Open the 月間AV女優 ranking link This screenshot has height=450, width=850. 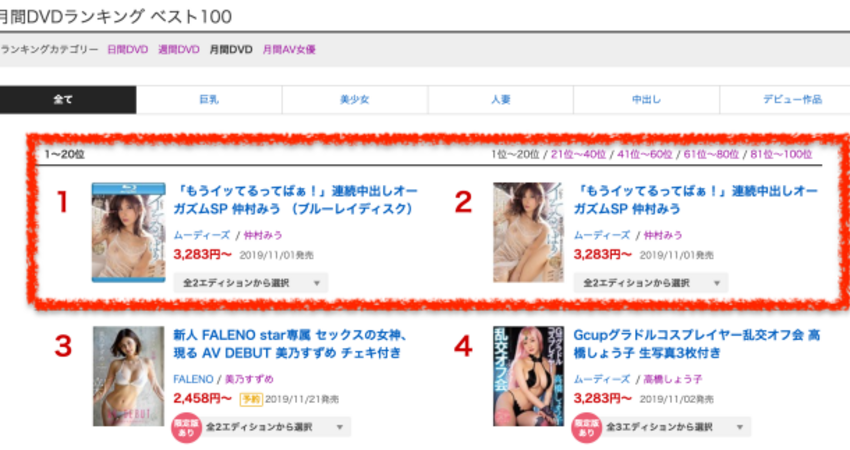[289, 49]
